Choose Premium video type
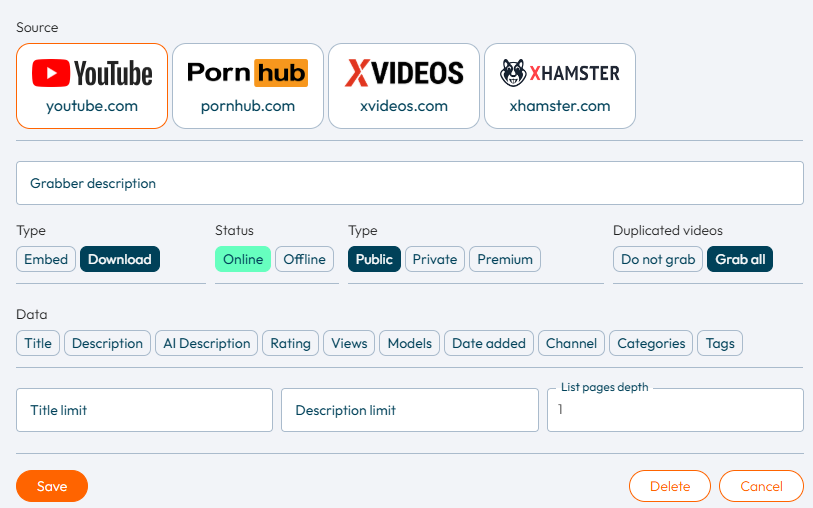The width and height of the screenshot is (813, 508). pos(505,259)
